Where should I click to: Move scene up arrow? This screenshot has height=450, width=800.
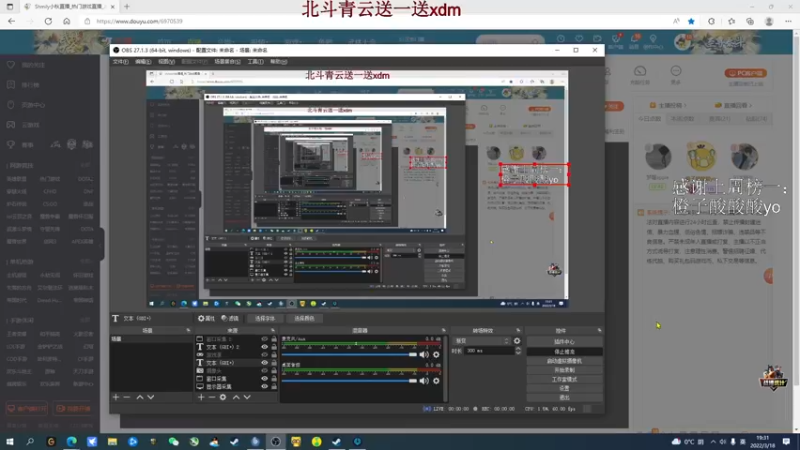pos(139,397)
